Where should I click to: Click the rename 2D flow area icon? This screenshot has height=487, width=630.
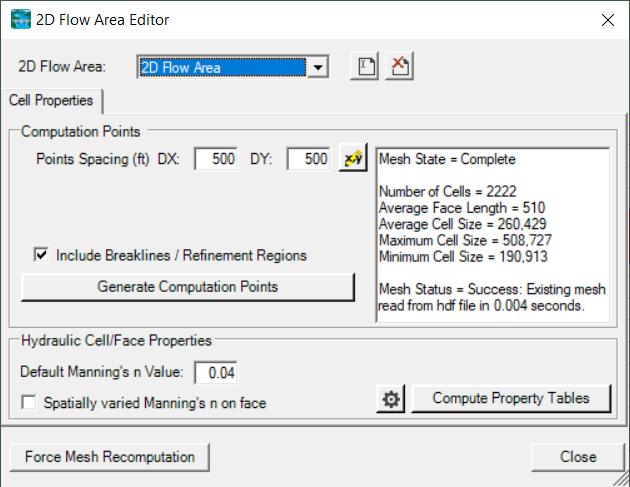pos(364,66)
